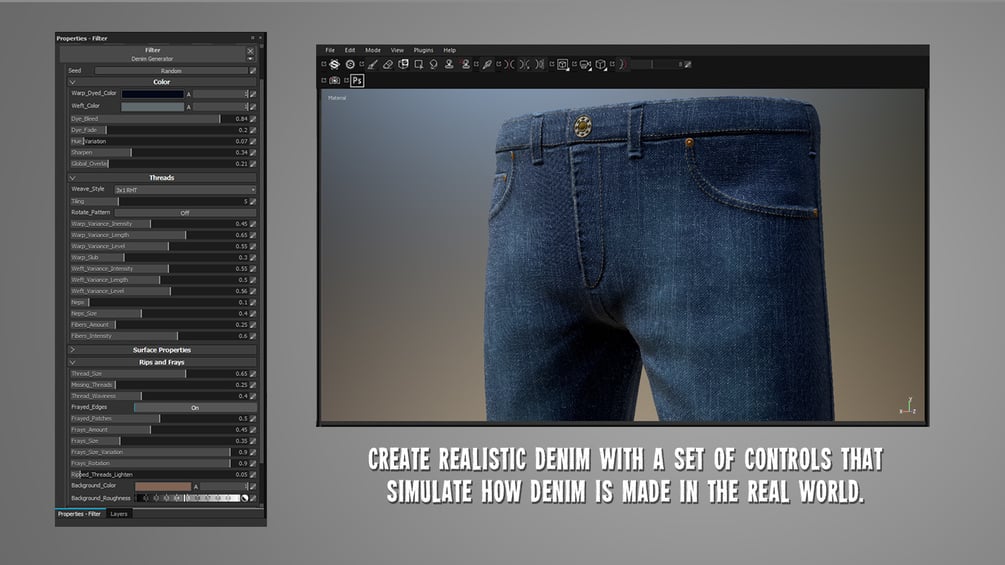The height and width of the screenshot is (565, 1005).
Task: Click the Seed Random button
Action: [171, 71]
